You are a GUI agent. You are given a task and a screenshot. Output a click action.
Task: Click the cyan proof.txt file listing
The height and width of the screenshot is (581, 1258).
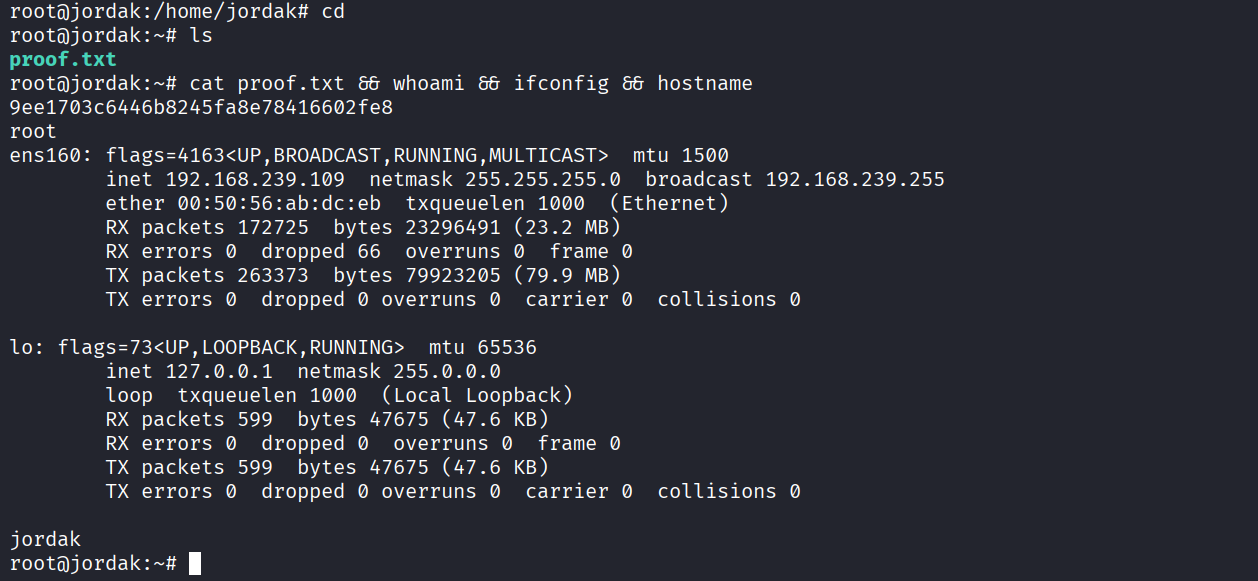63,60
